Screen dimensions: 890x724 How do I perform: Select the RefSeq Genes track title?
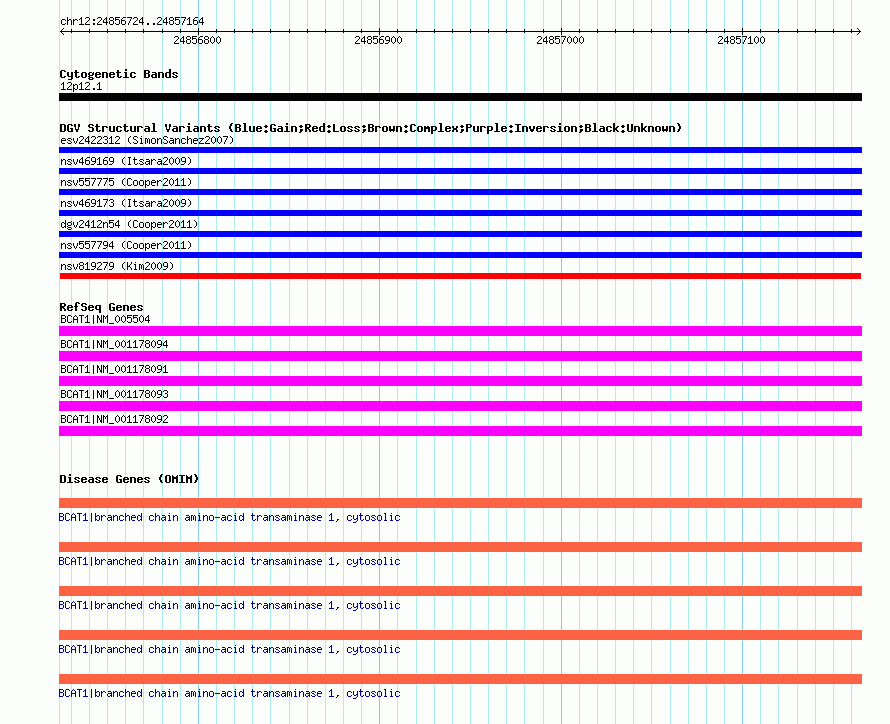pyautogui.click(x=101, y=308)
